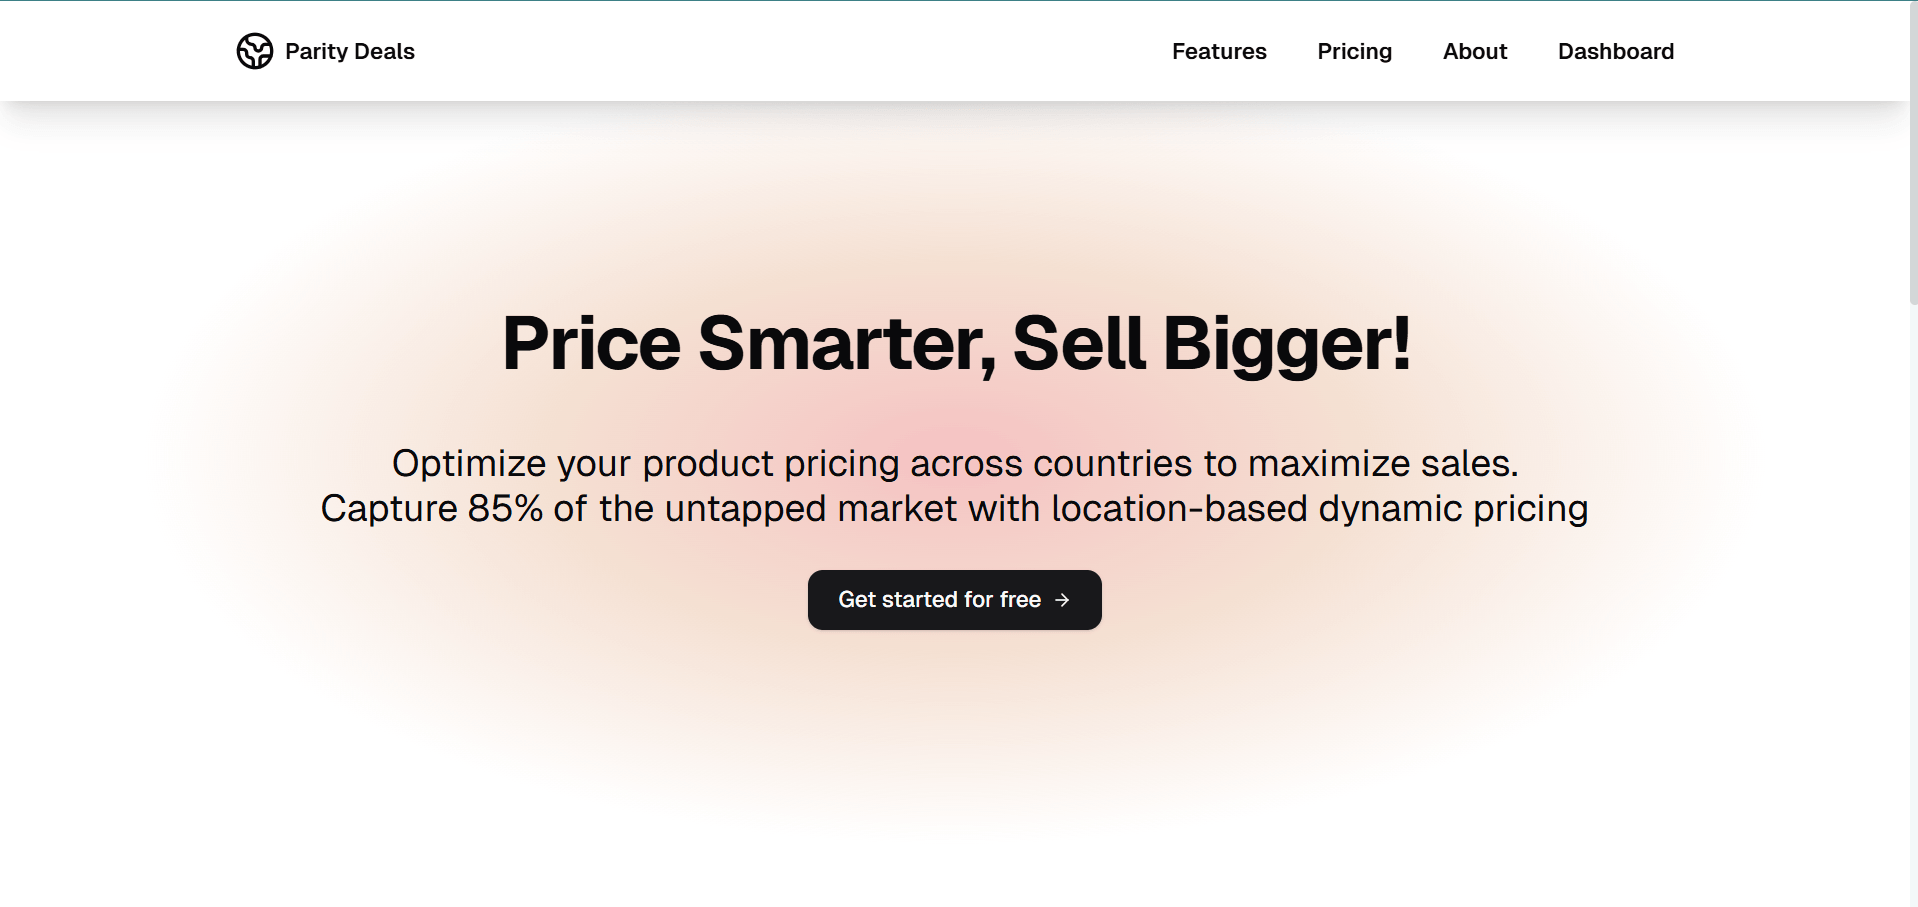The height and width of the screenshot is (907, 1918).
Task: Click the "Optimize your product pricing" subtitle line
Action: click(955, 464)
